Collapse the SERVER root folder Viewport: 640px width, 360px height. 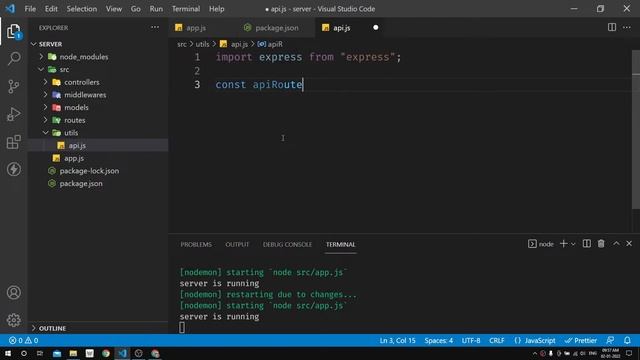coord(34,44)
